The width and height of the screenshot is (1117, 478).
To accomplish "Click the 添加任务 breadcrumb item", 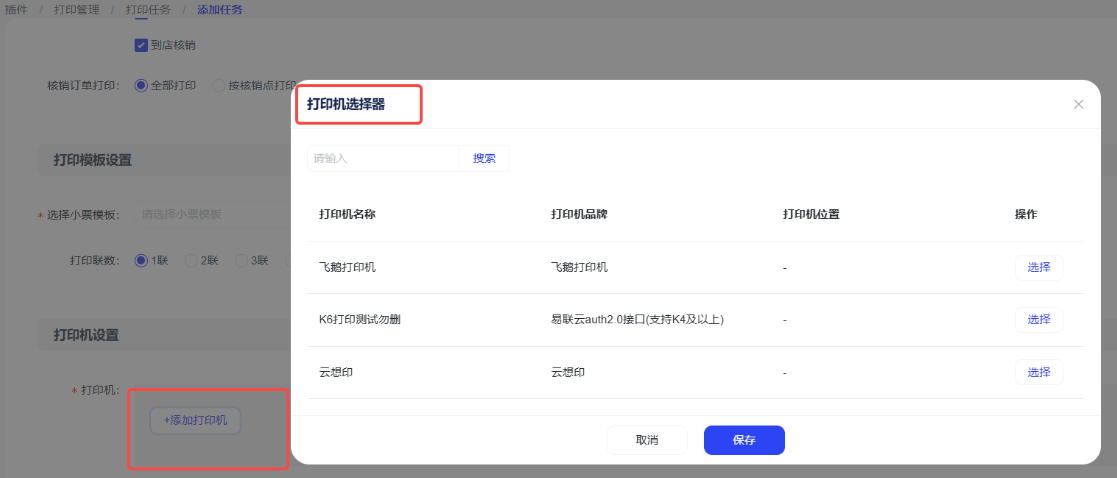I will tap(220, 10).
